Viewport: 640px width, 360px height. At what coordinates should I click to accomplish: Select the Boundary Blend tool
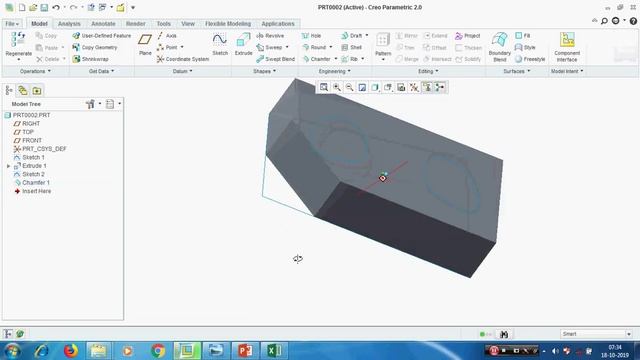click(499, 47)
